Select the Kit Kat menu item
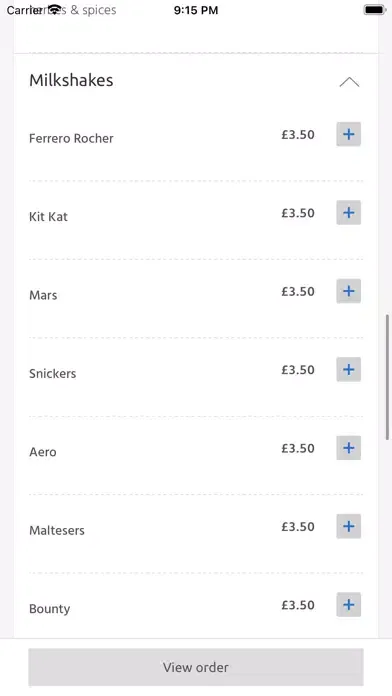 pyautogui.click(x=48, y=217)
